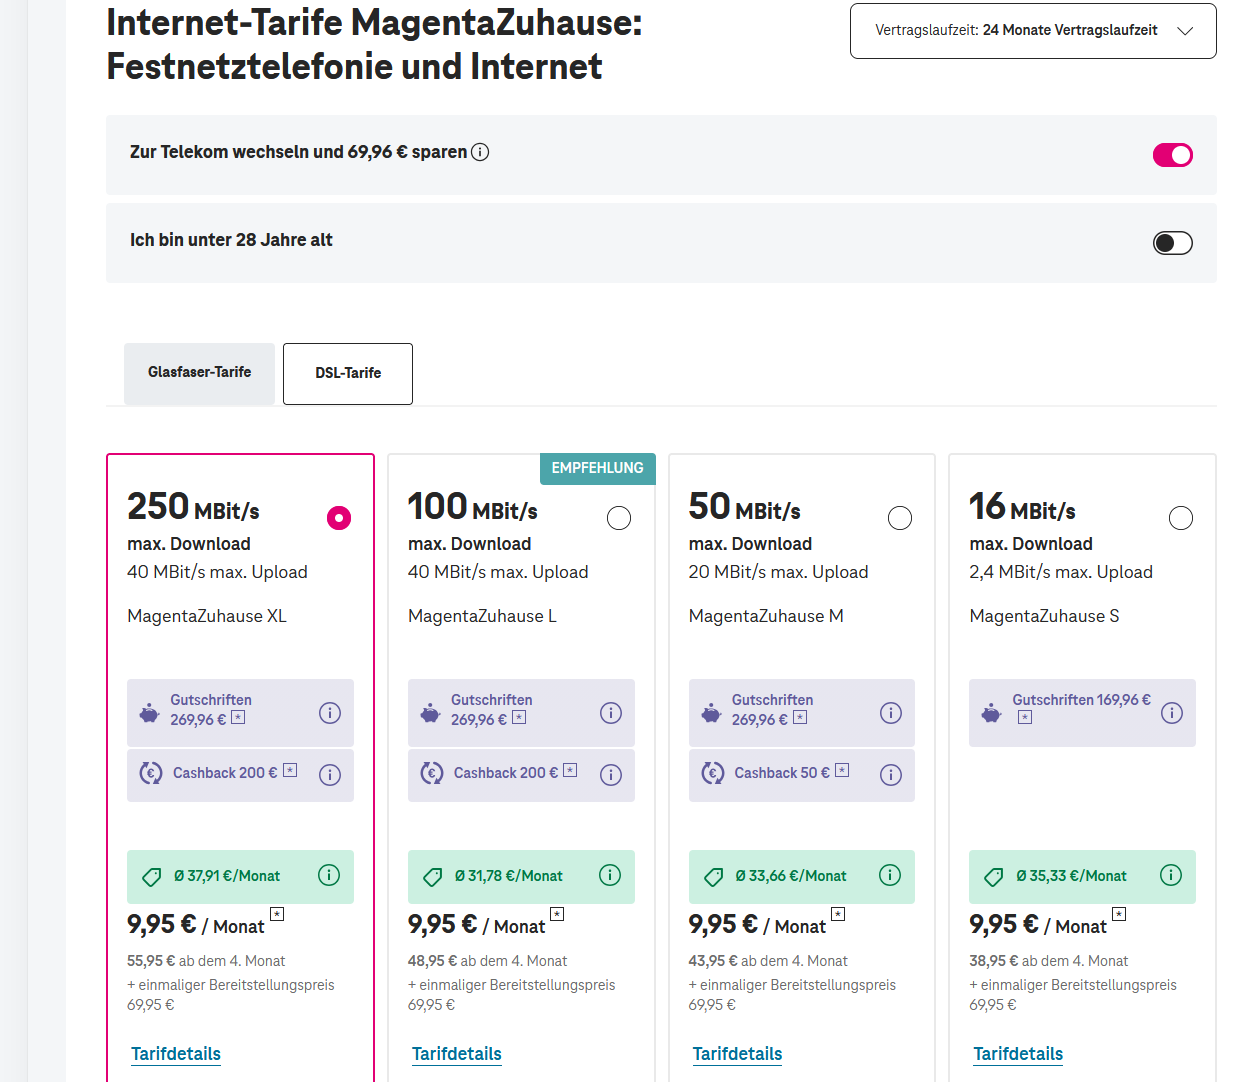Select the 100 MBit/s radio button

tap(619, 518)
